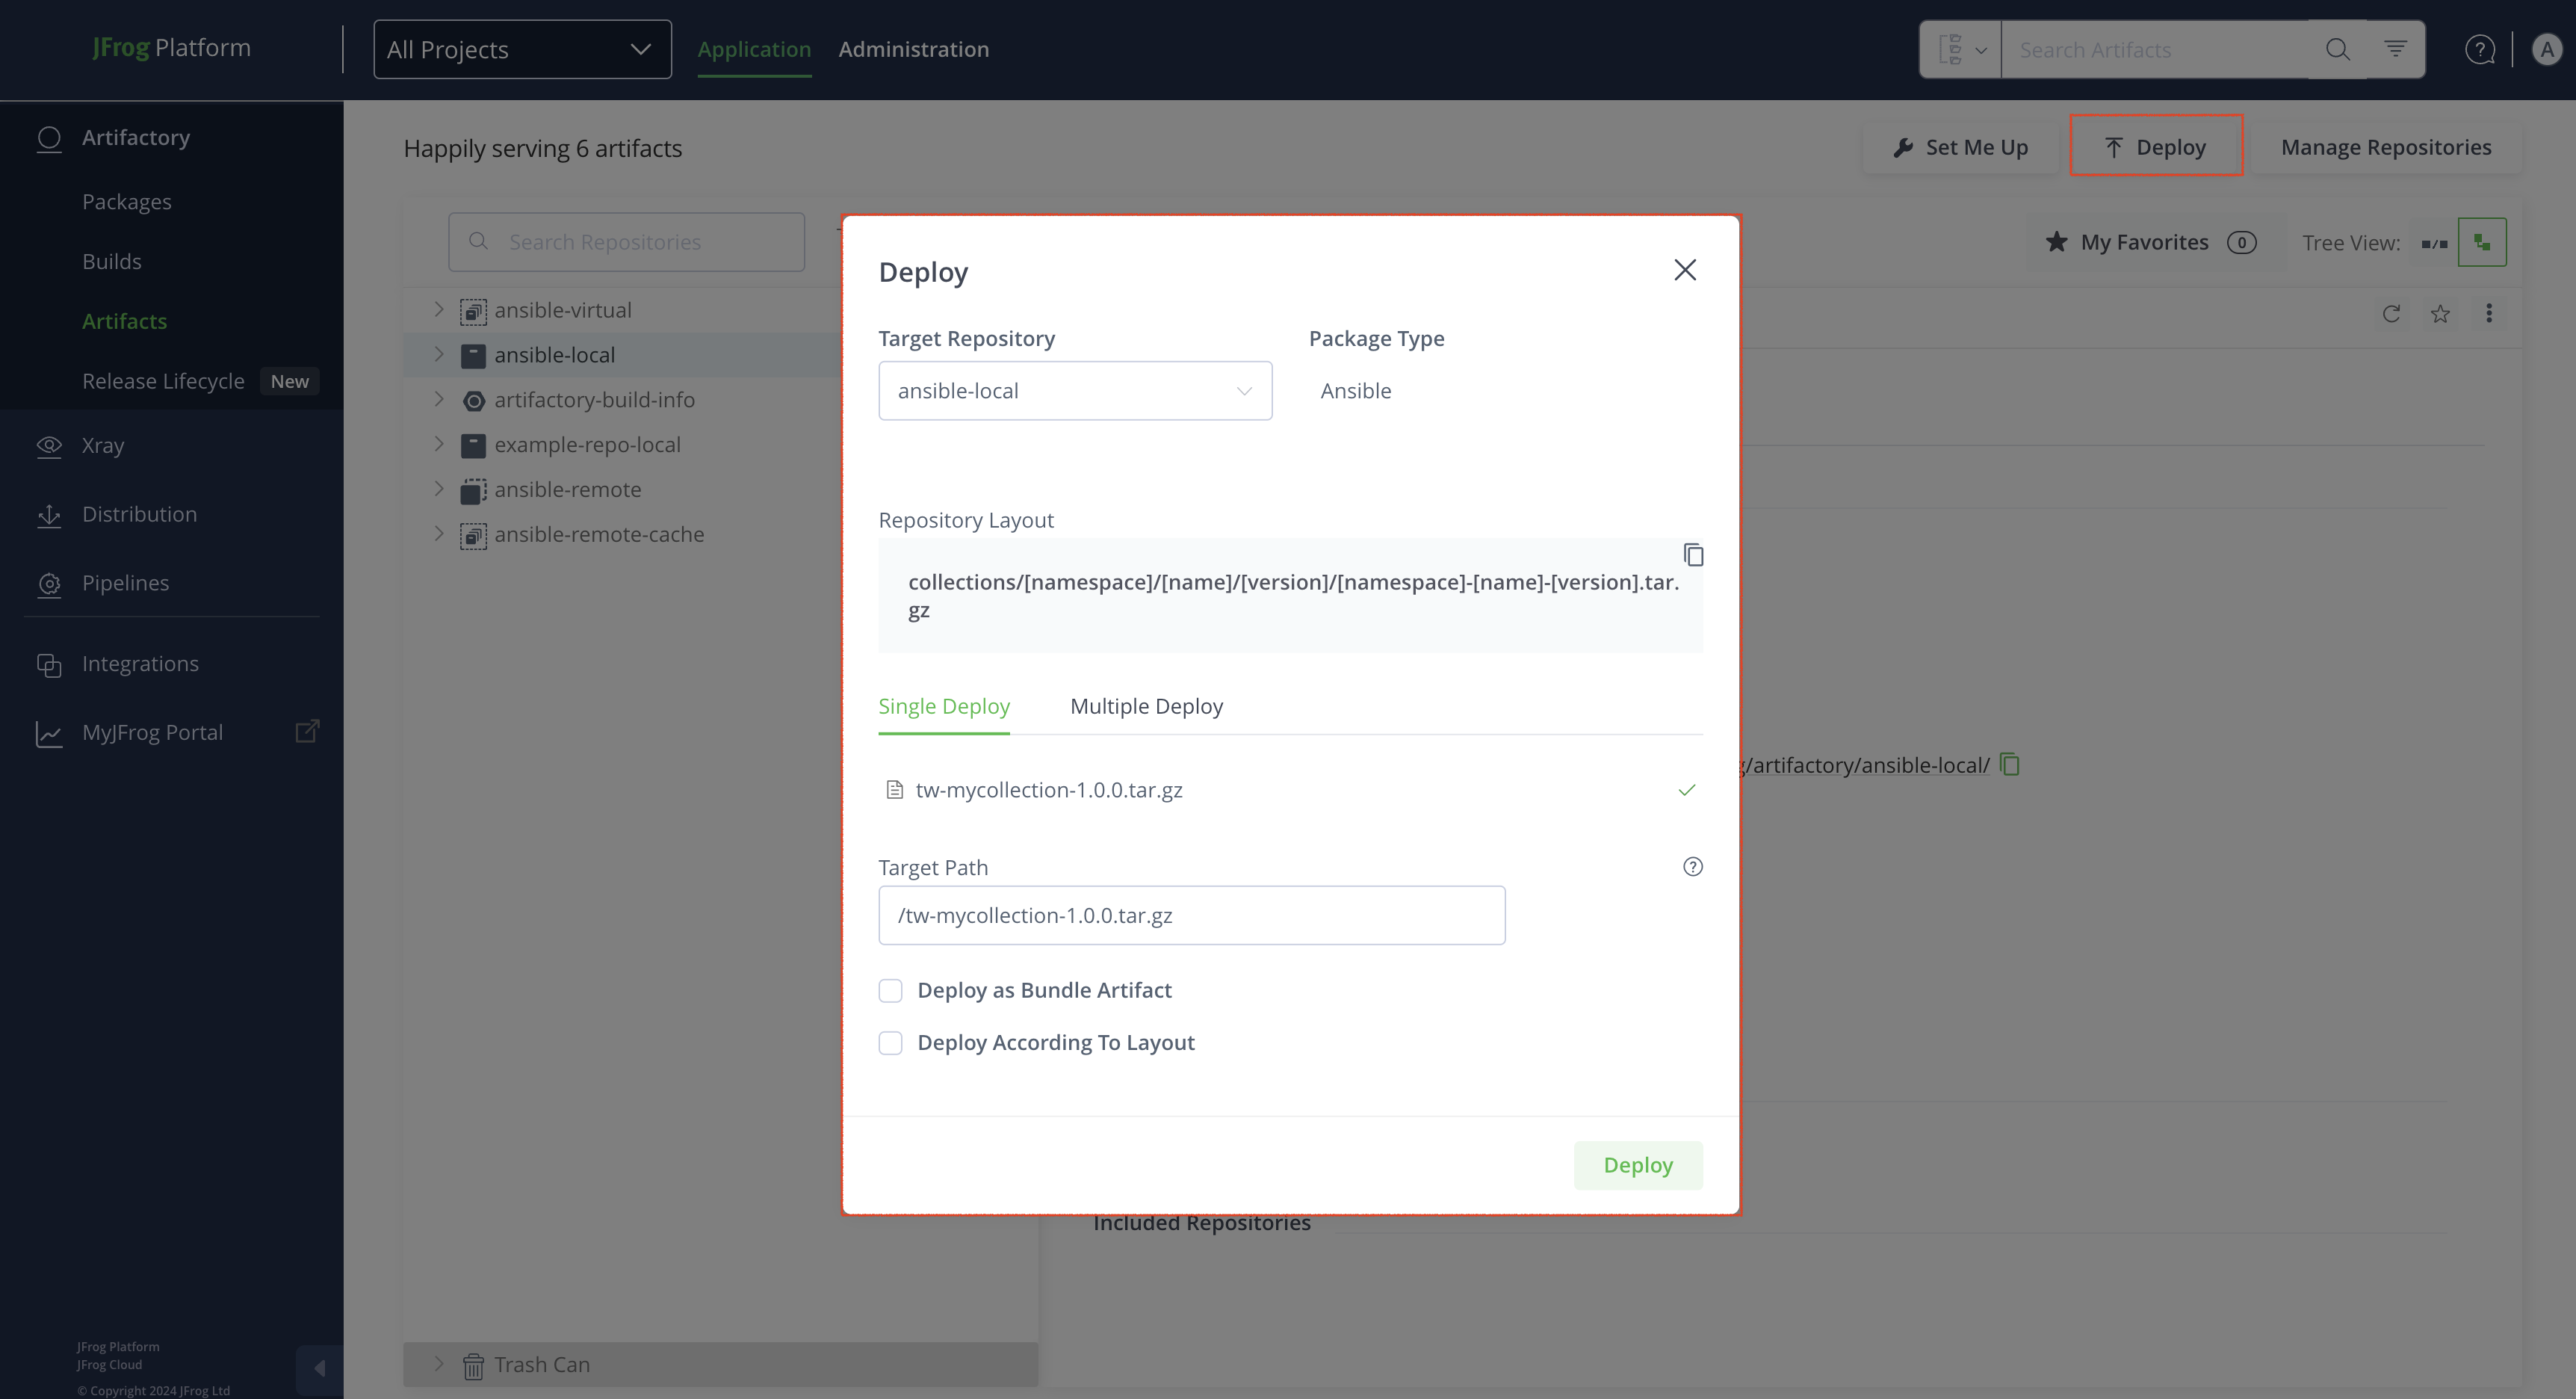Enable Deploy as Bundle Artifact

pos(890,990)
